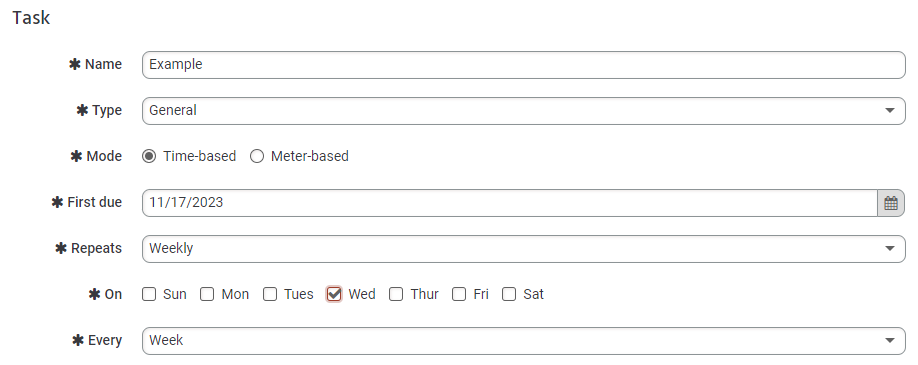Uncheck the Wed checkbox
The width and height of the screenshot is (918, 365).
(x=334, y=294)
